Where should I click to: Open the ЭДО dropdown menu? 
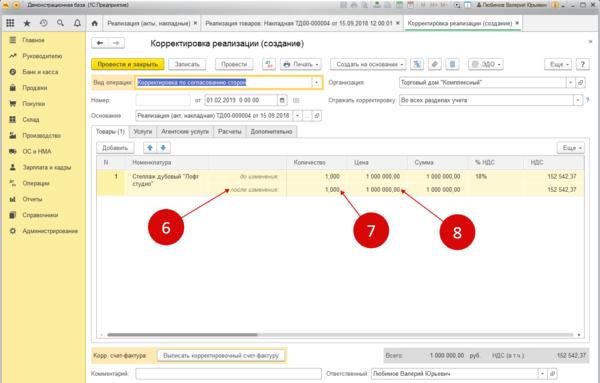point(486,64)
